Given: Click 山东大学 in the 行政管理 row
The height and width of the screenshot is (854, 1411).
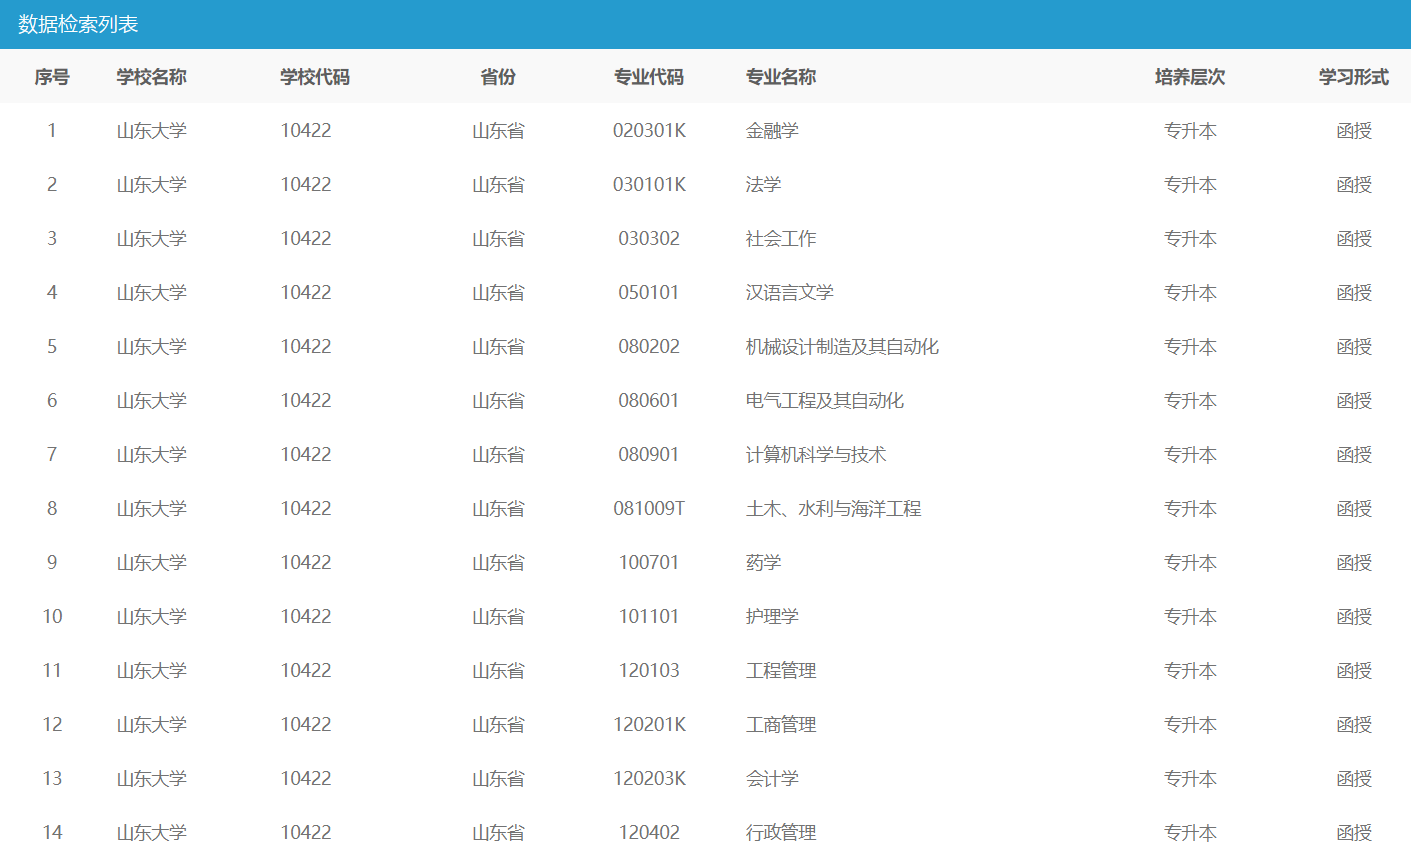Looking at the screenshot, I should [x=152, y=833].
